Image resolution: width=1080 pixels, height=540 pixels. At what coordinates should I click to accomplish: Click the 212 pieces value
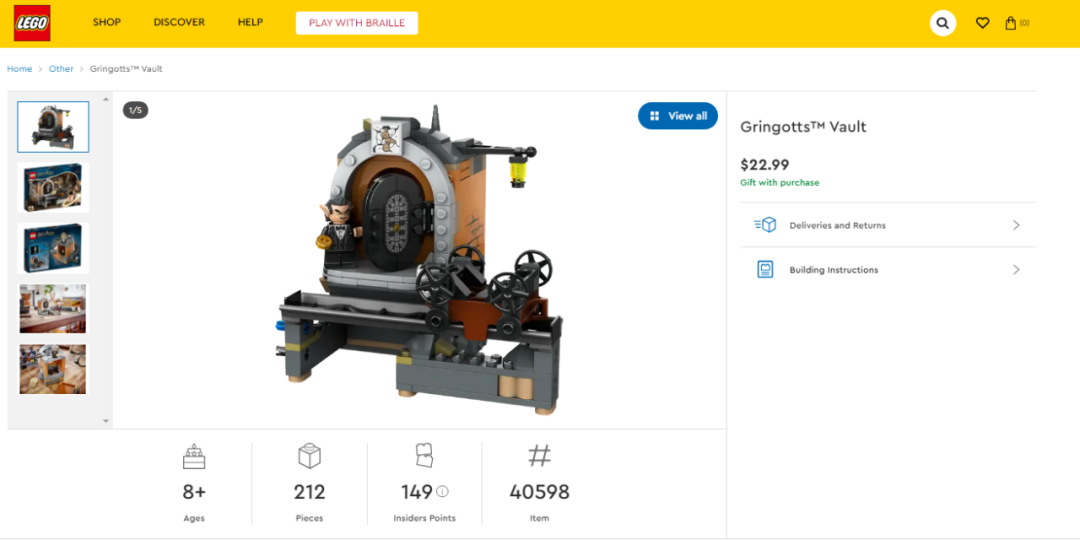(309, 492)
